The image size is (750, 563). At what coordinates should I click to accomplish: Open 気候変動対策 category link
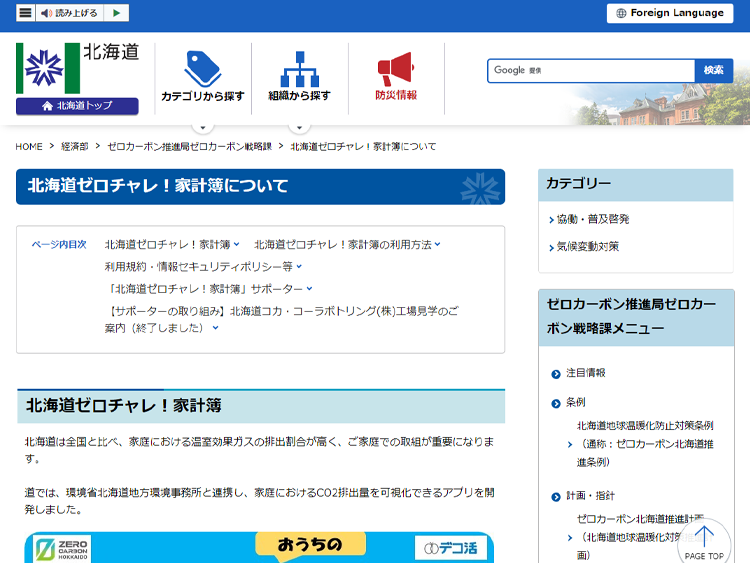587,246
